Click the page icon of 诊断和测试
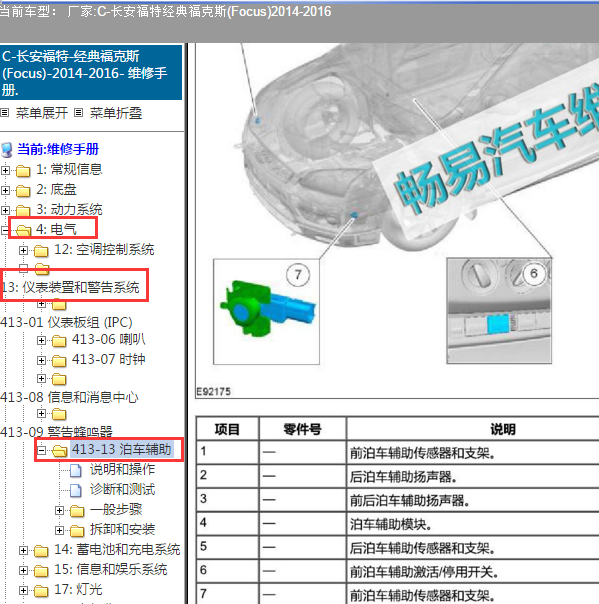Image resolution: width=599 pixels, height=604 pixels. pos(76,490)
